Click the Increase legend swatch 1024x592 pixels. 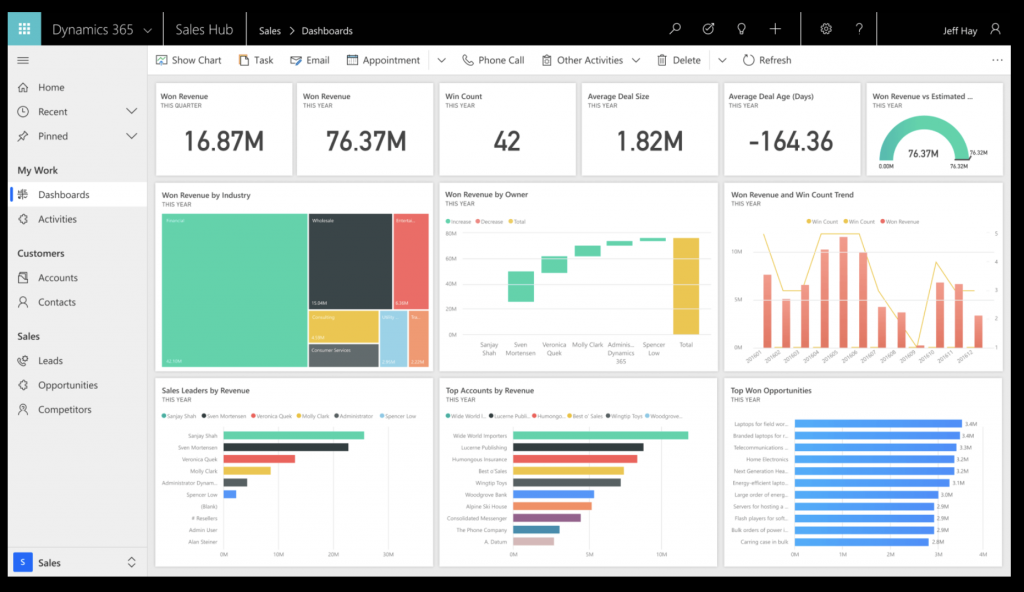point(448,222)
